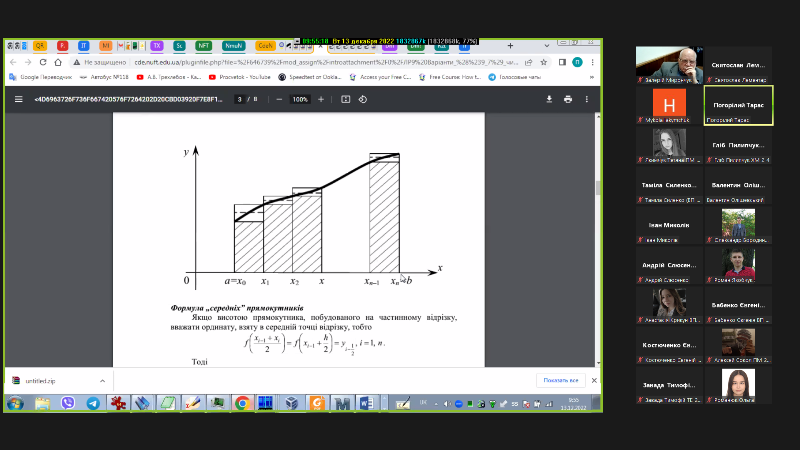Rotate the PDF document
Image resolution: width=800 pixels, height=450 pixels.
coord(363,100)
